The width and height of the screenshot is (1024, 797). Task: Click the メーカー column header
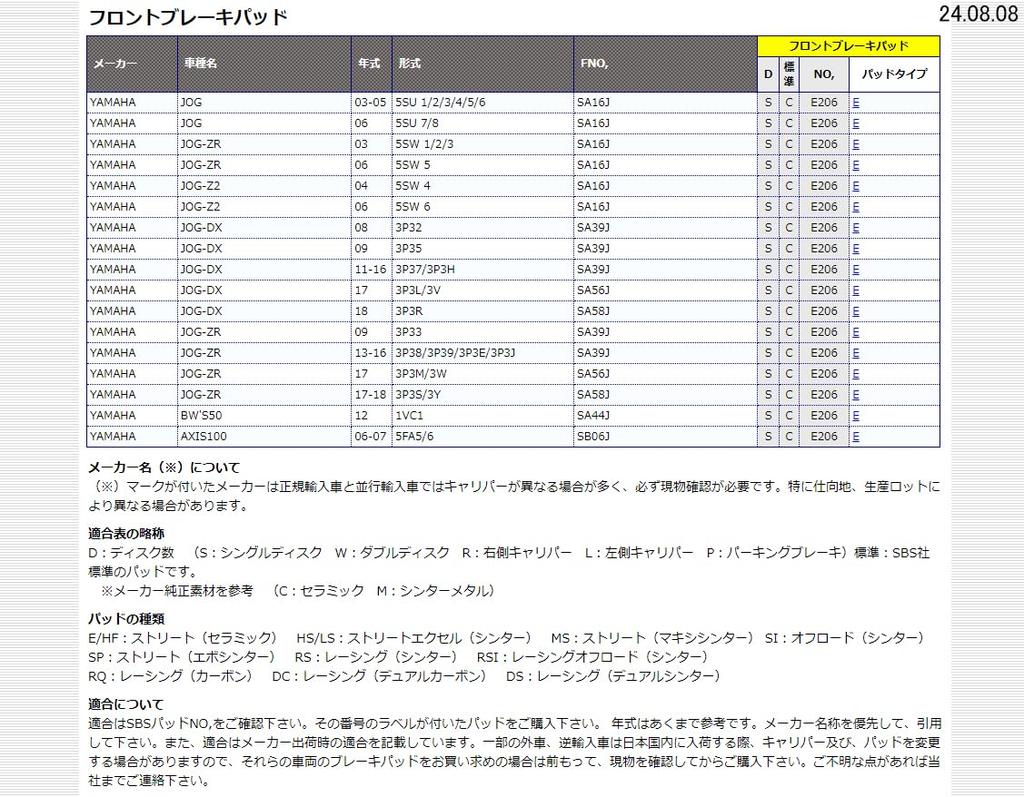[115, 63]
